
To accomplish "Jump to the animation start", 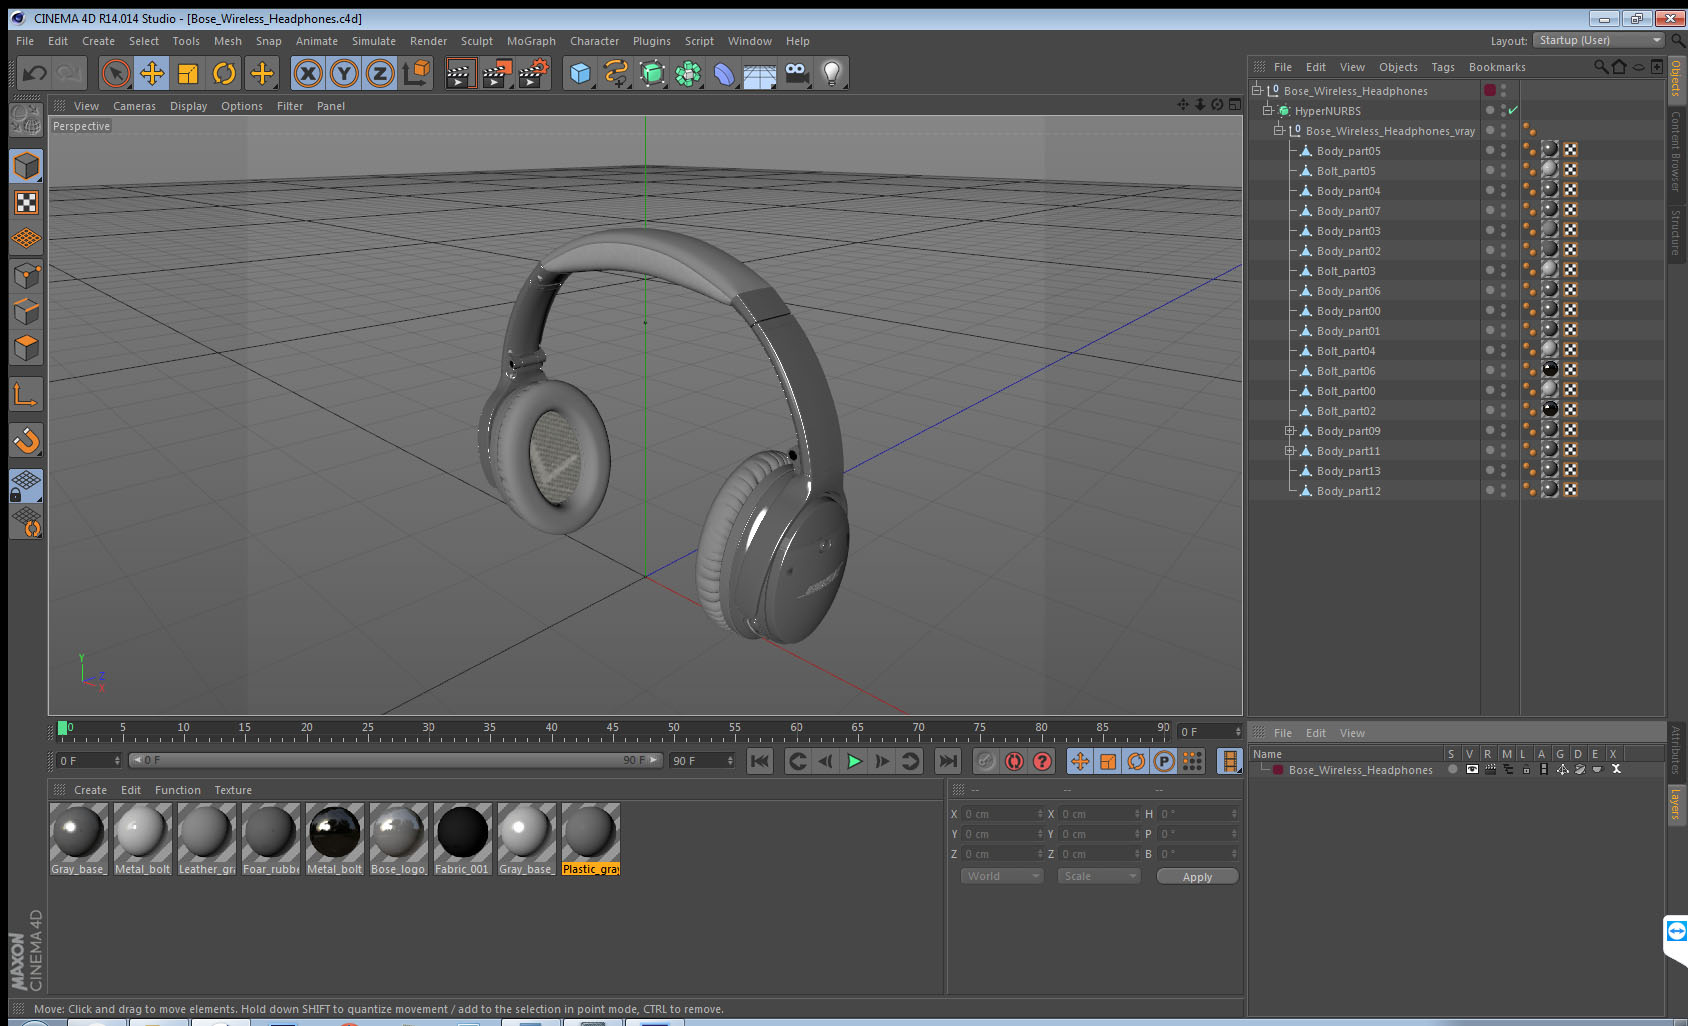I will tap(760, 761).
